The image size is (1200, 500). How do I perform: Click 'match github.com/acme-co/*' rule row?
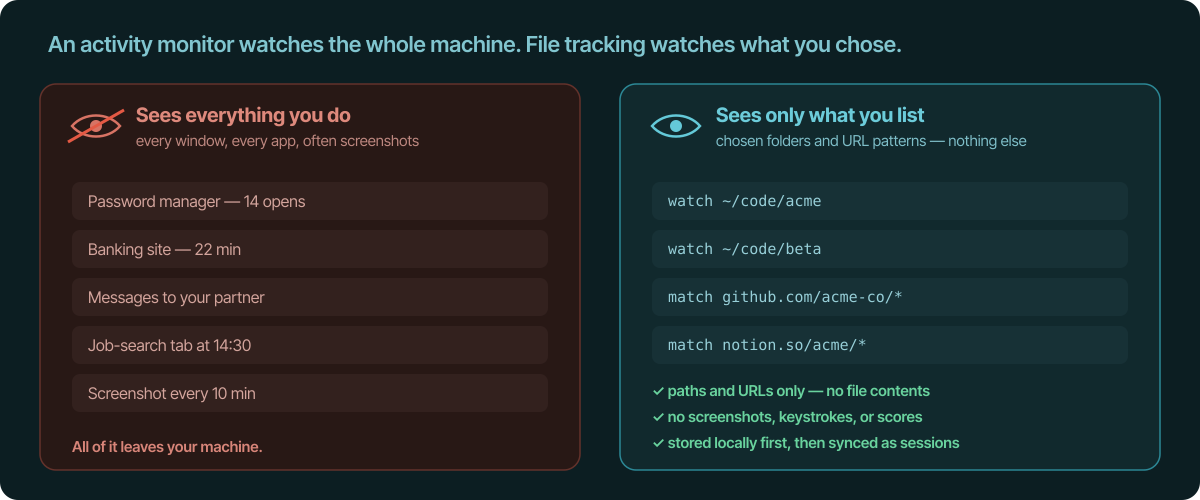click(890, 297)
